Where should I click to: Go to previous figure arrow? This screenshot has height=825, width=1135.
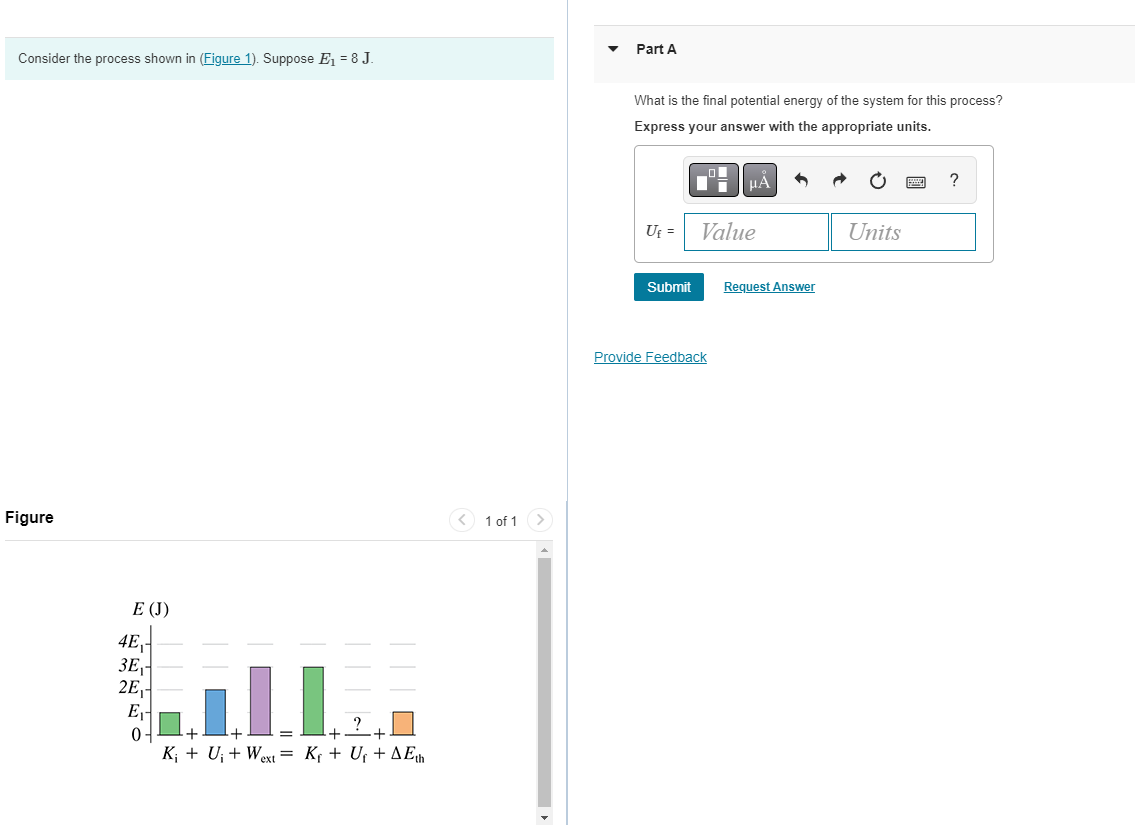tap(462, 520)
